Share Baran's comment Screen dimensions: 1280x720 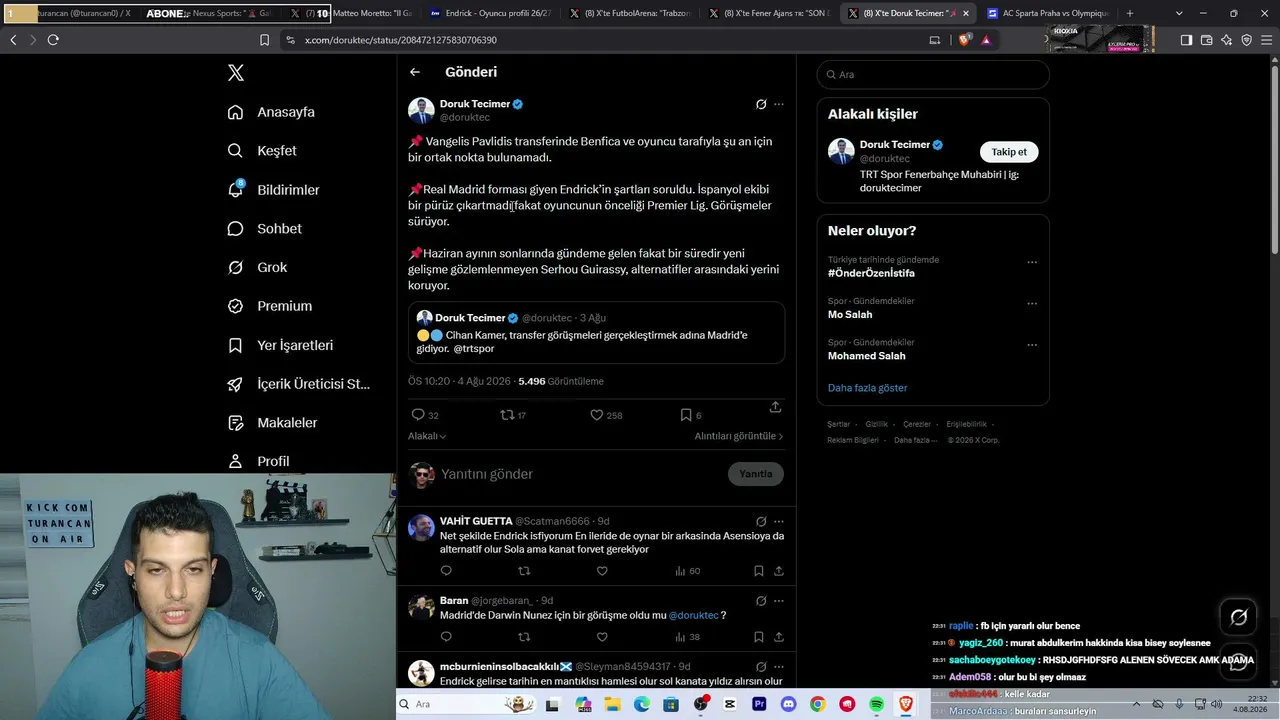pos(779,637)
